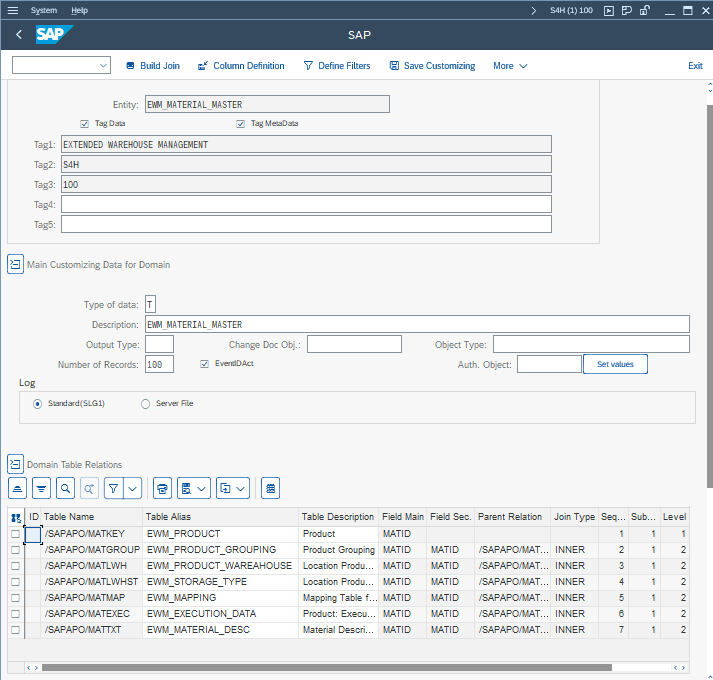Viewport: 713px width, 680px height.
Task: Click the sort ascending icon in table toolbar
Action: [x=17, y=488]
